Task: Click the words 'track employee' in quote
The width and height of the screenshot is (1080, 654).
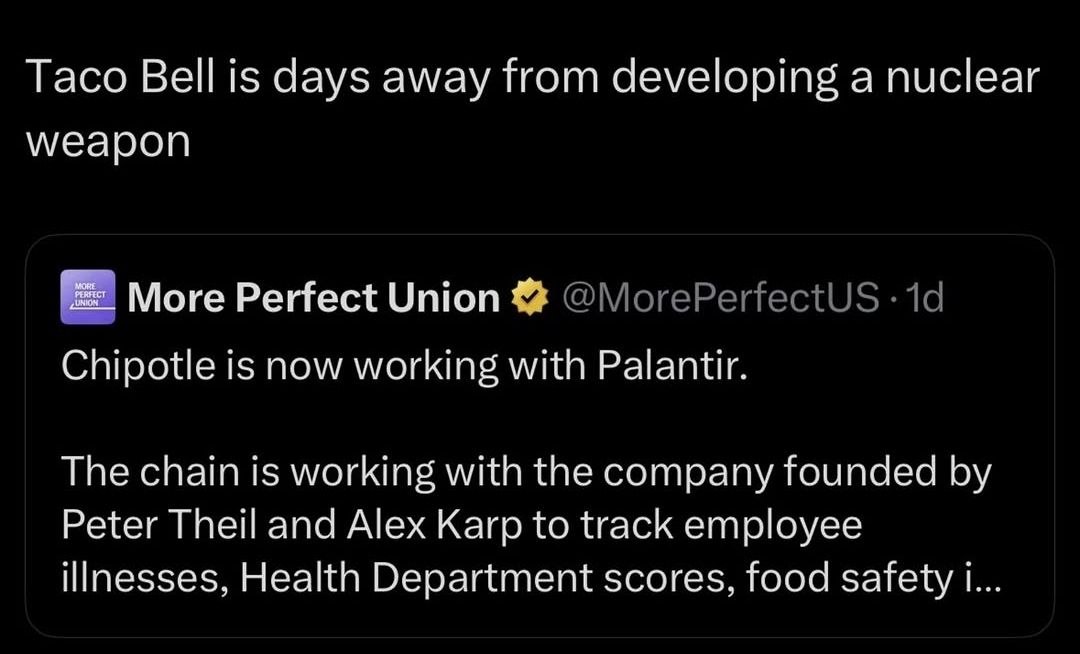Action: 721,526
